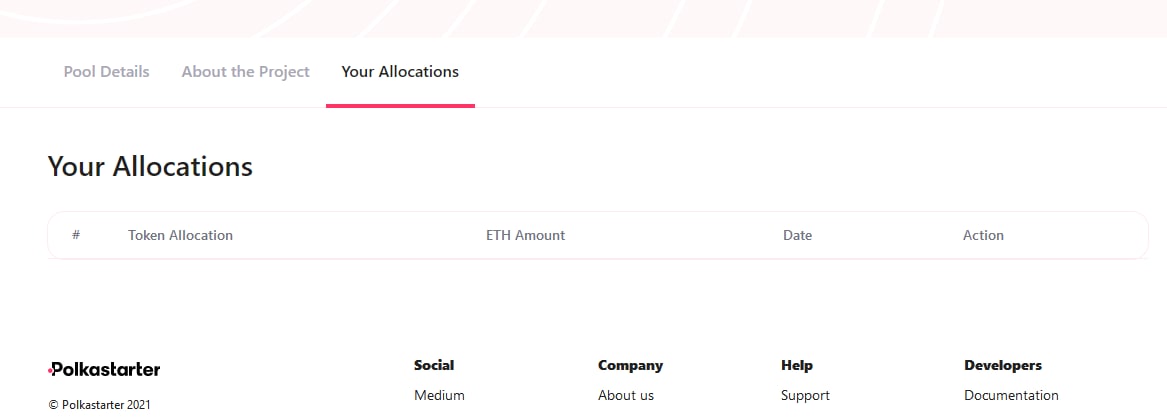The width and height of the screenshot is (1167, 417).
Task: Select the Your Allocations tab
Action: click(400, 72)
